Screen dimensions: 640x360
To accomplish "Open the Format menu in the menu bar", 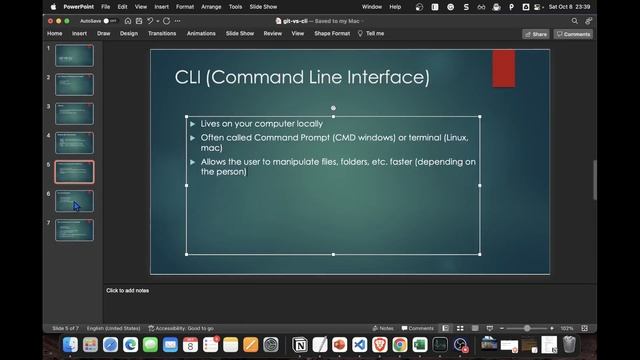I will 185,7.
